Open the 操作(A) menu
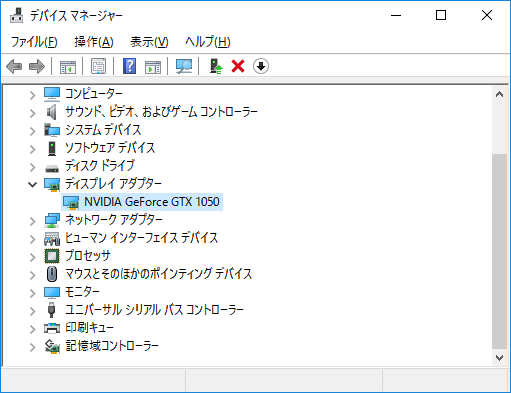Screen dimensions: 511x393 point(94,42)
